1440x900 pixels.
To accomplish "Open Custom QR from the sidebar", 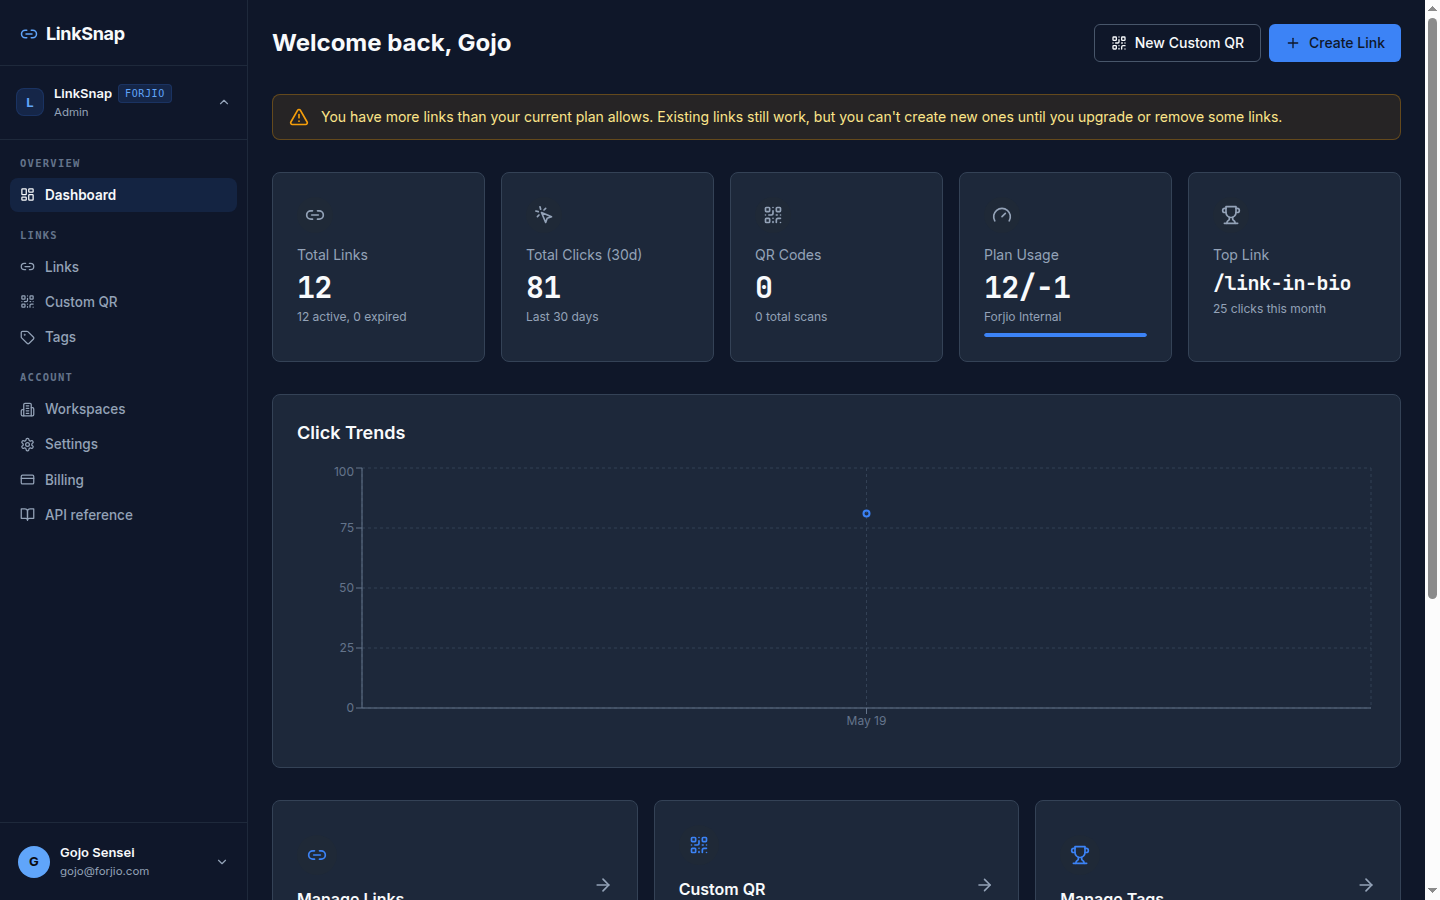I will [123, 302].
